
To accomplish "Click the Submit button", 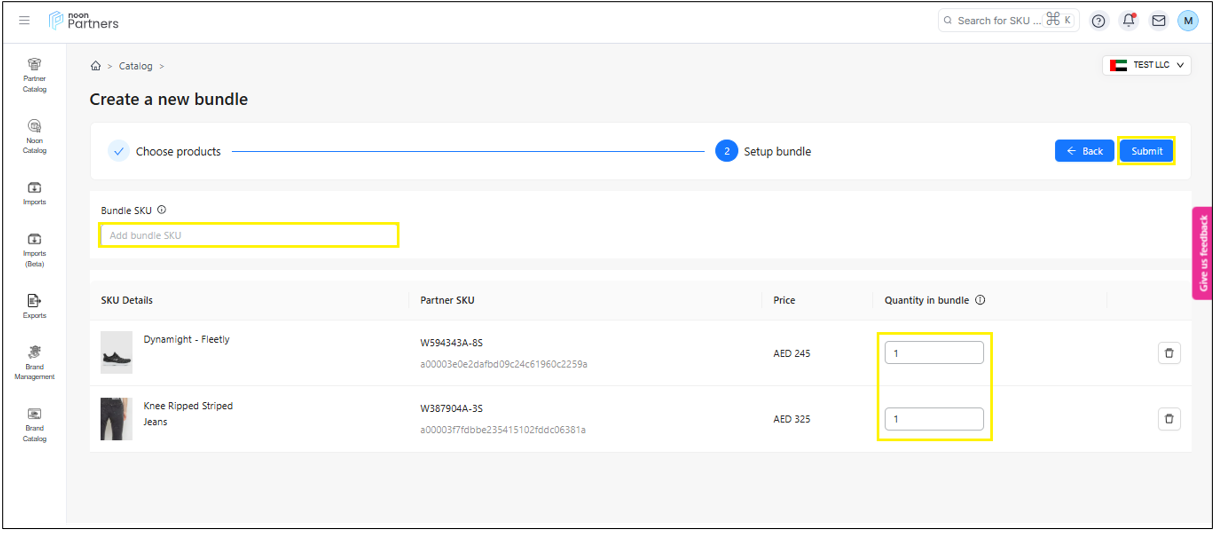I will [1146, 151].
